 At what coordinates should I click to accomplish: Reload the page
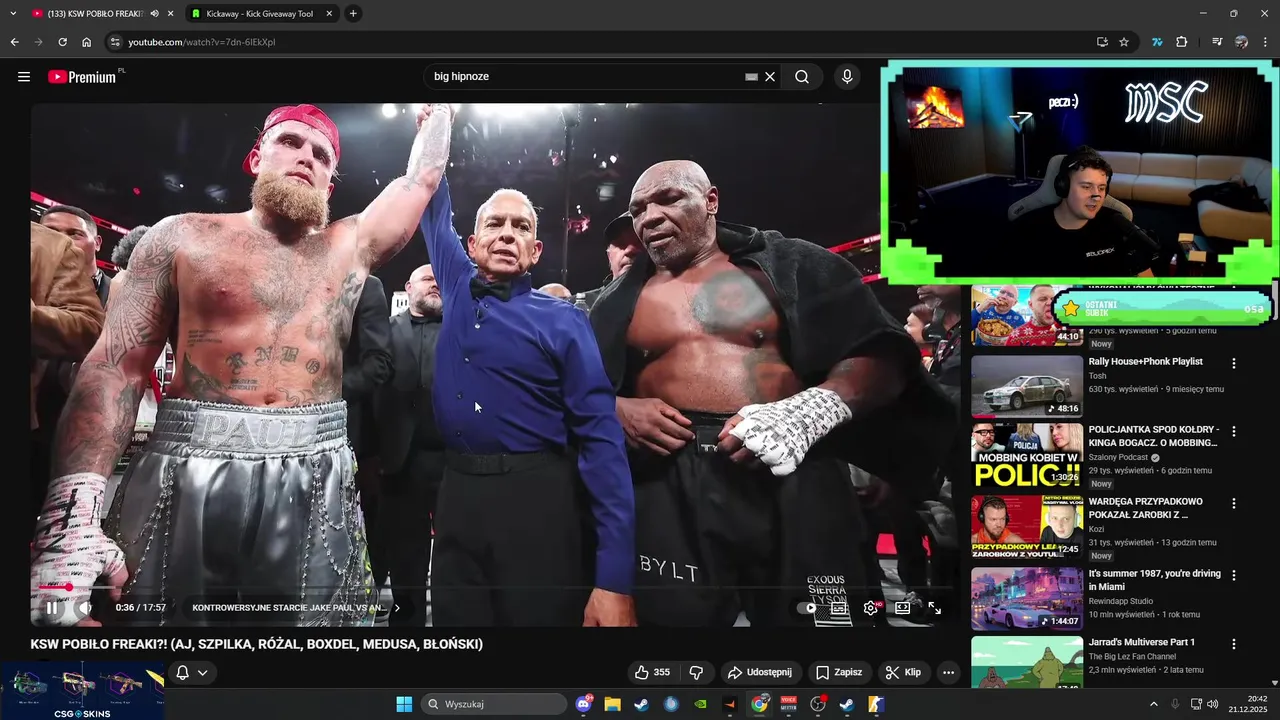click(62, 42)
